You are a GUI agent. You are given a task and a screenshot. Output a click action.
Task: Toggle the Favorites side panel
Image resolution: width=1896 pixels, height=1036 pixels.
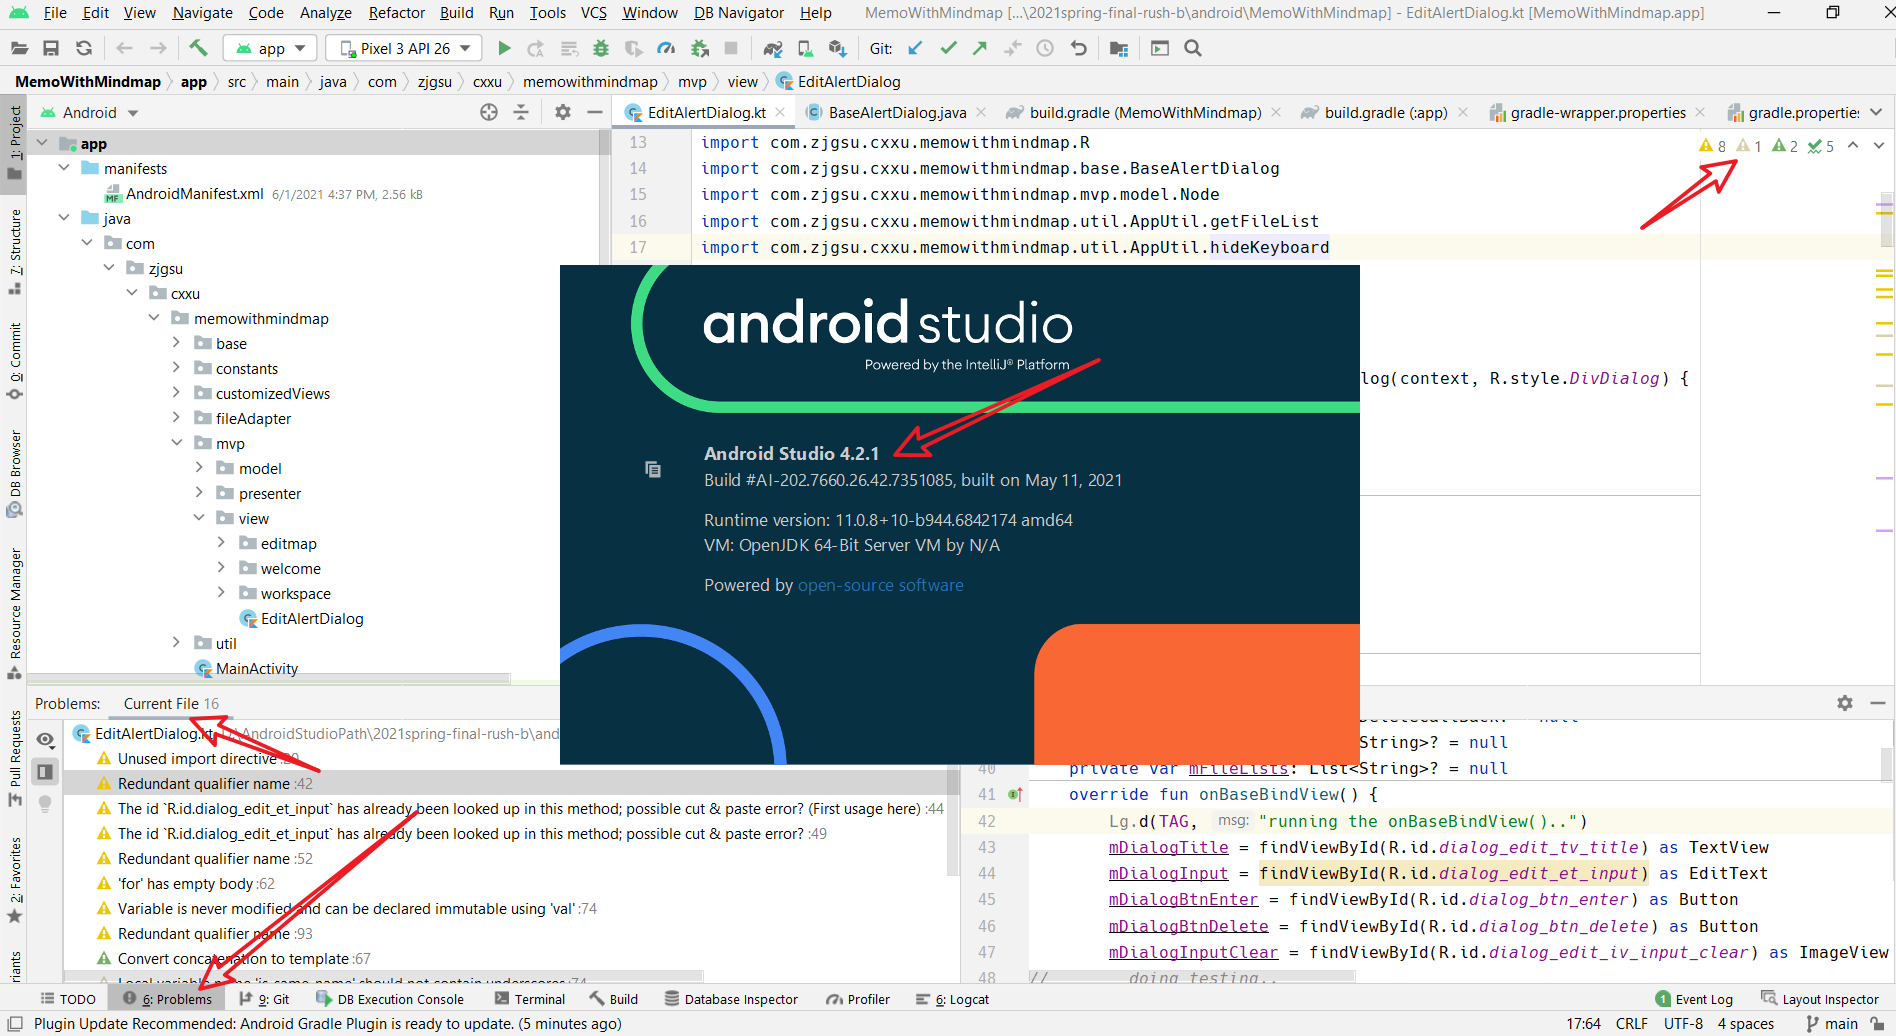(14, 881)
